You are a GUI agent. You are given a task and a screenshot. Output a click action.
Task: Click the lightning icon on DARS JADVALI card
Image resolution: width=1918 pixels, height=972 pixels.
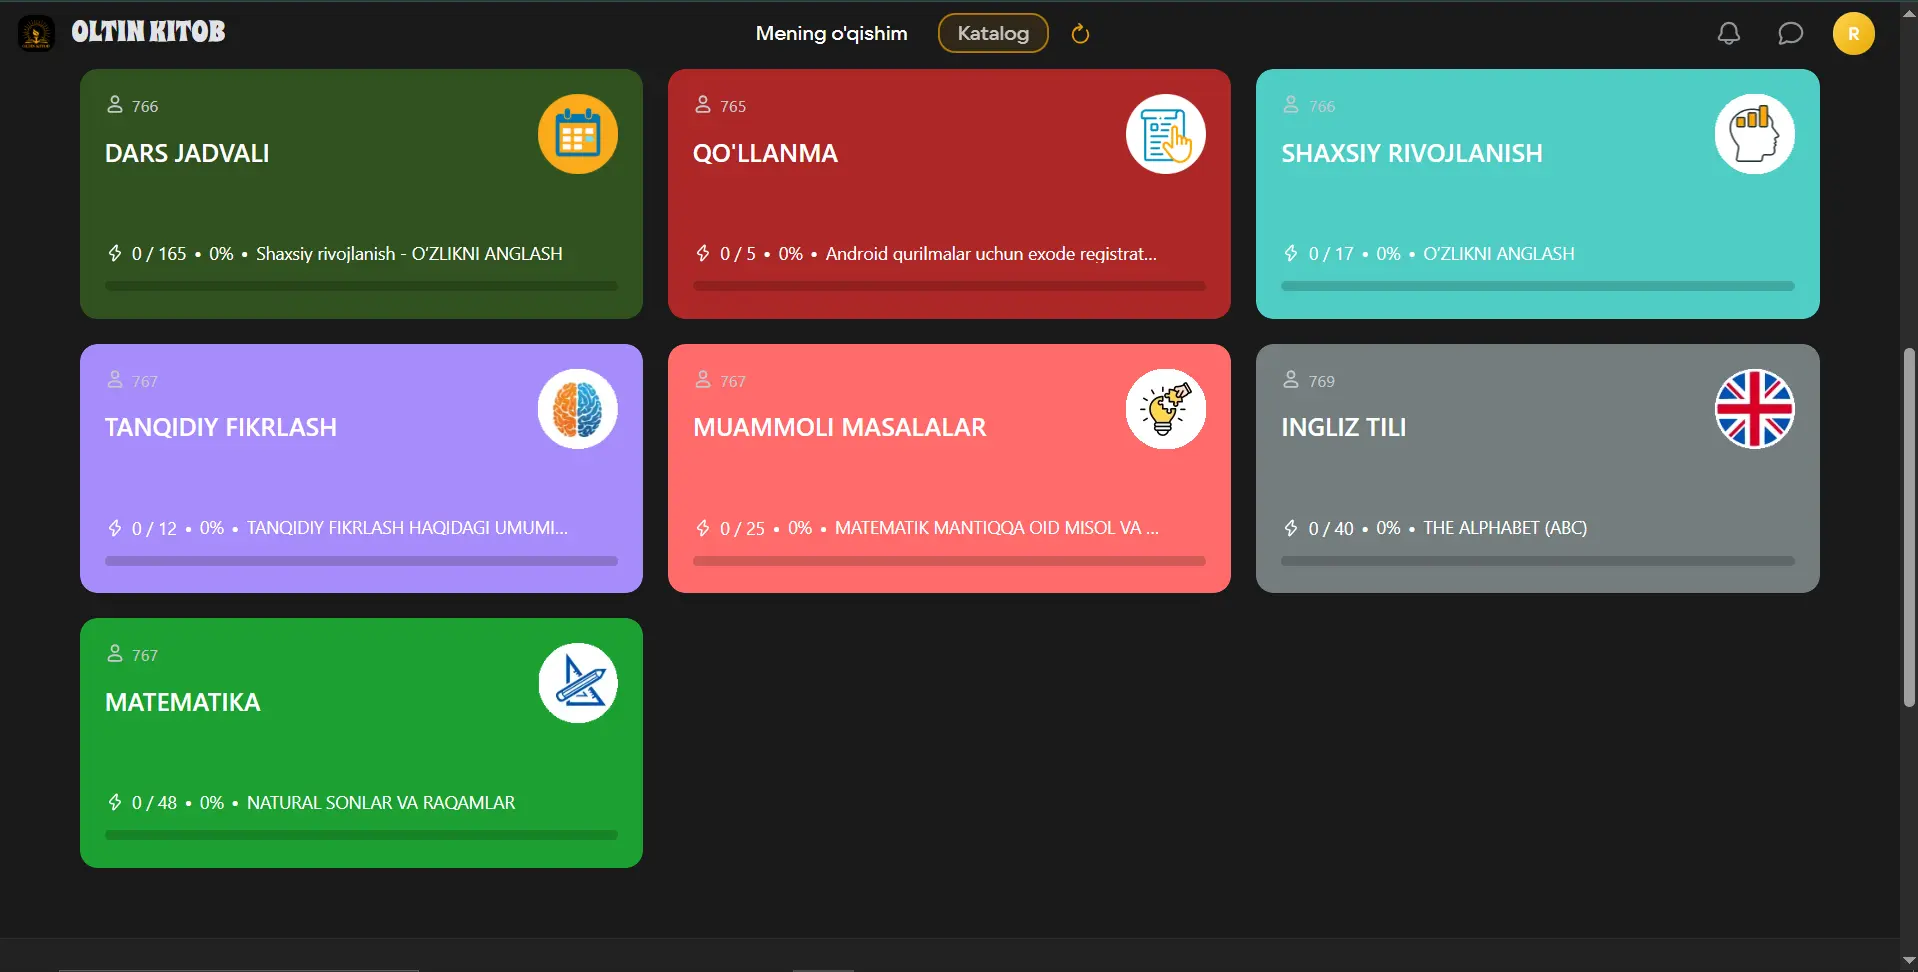115,253
